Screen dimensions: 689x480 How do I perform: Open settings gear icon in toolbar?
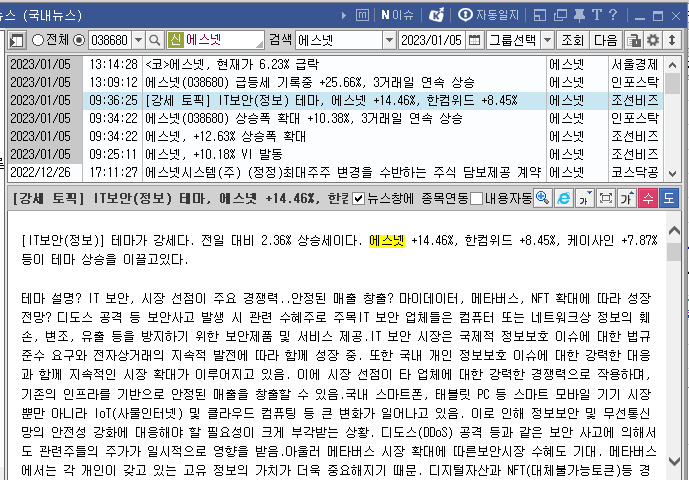point(653,40)
